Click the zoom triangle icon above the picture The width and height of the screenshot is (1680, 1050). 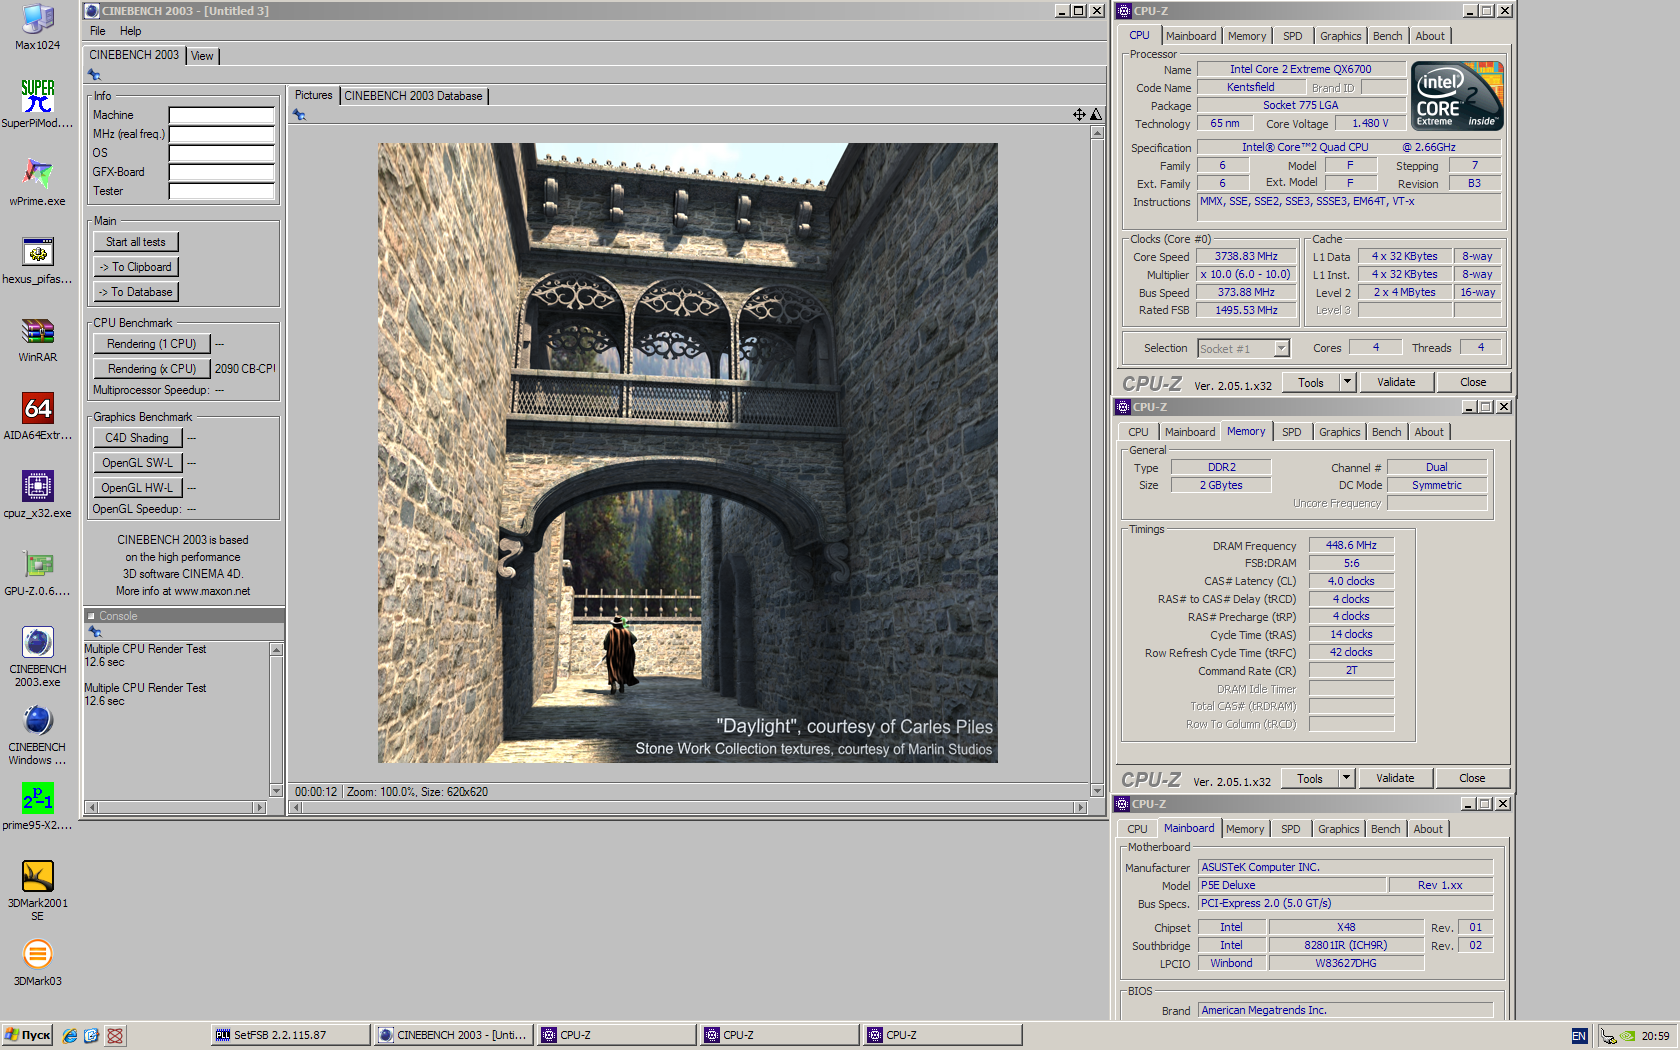[1096, 114]
